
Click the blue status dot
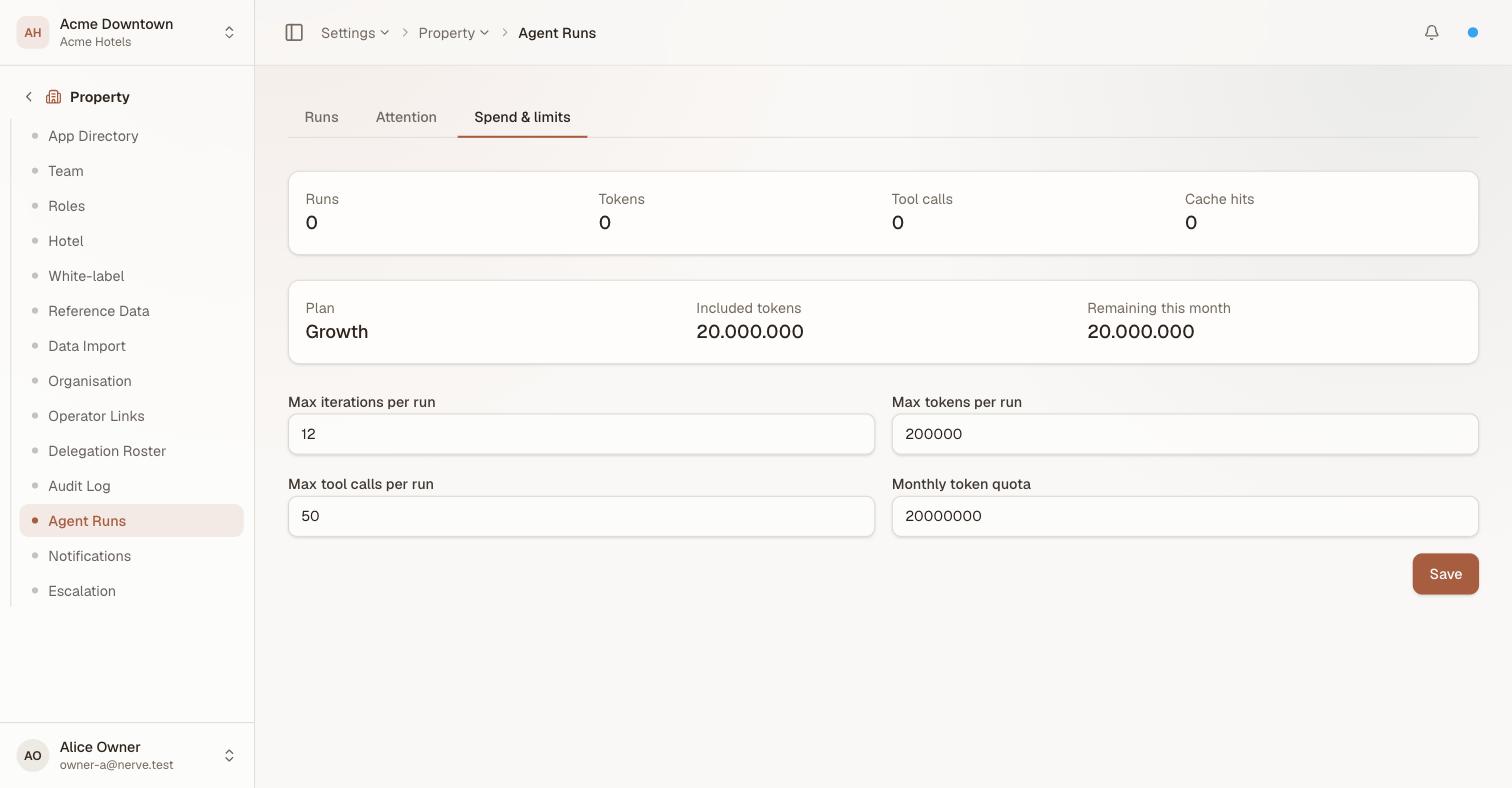tap(1473, 33)
